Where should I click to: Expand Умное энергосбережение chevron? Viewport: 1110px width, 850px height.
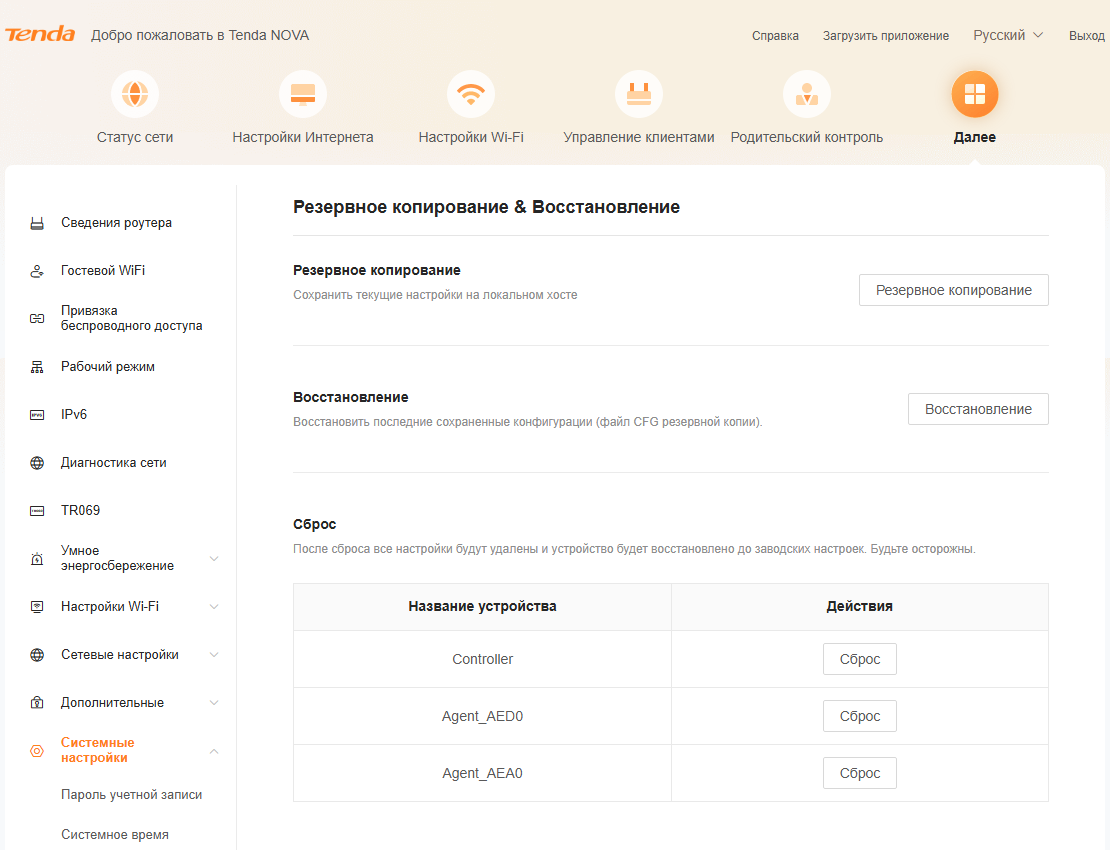tap(214, 558)
